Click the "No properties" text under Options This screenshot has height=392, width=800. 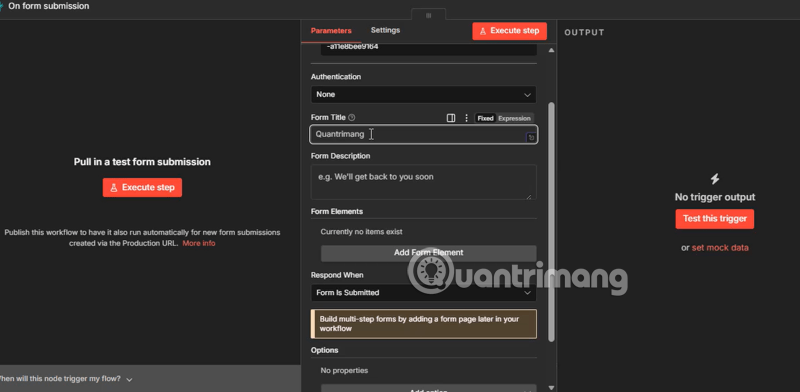point(344,371)
